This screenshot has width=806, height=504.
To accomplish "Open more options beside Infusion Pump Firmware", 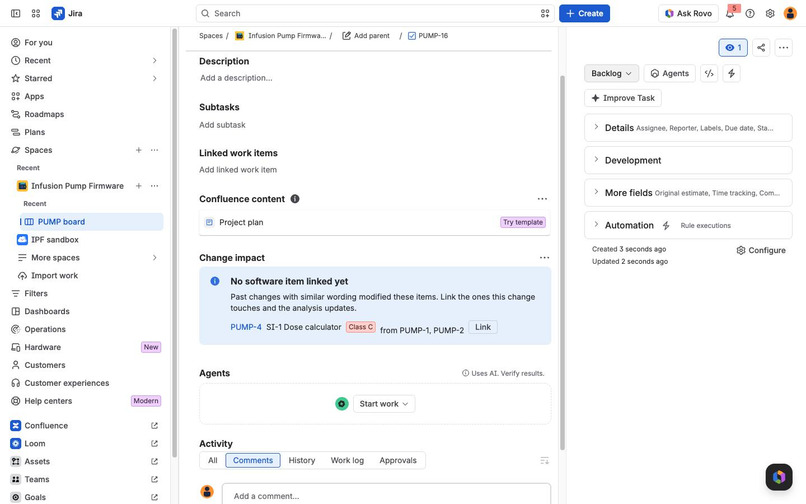I will pyautogui.click(x=154, y=186).
